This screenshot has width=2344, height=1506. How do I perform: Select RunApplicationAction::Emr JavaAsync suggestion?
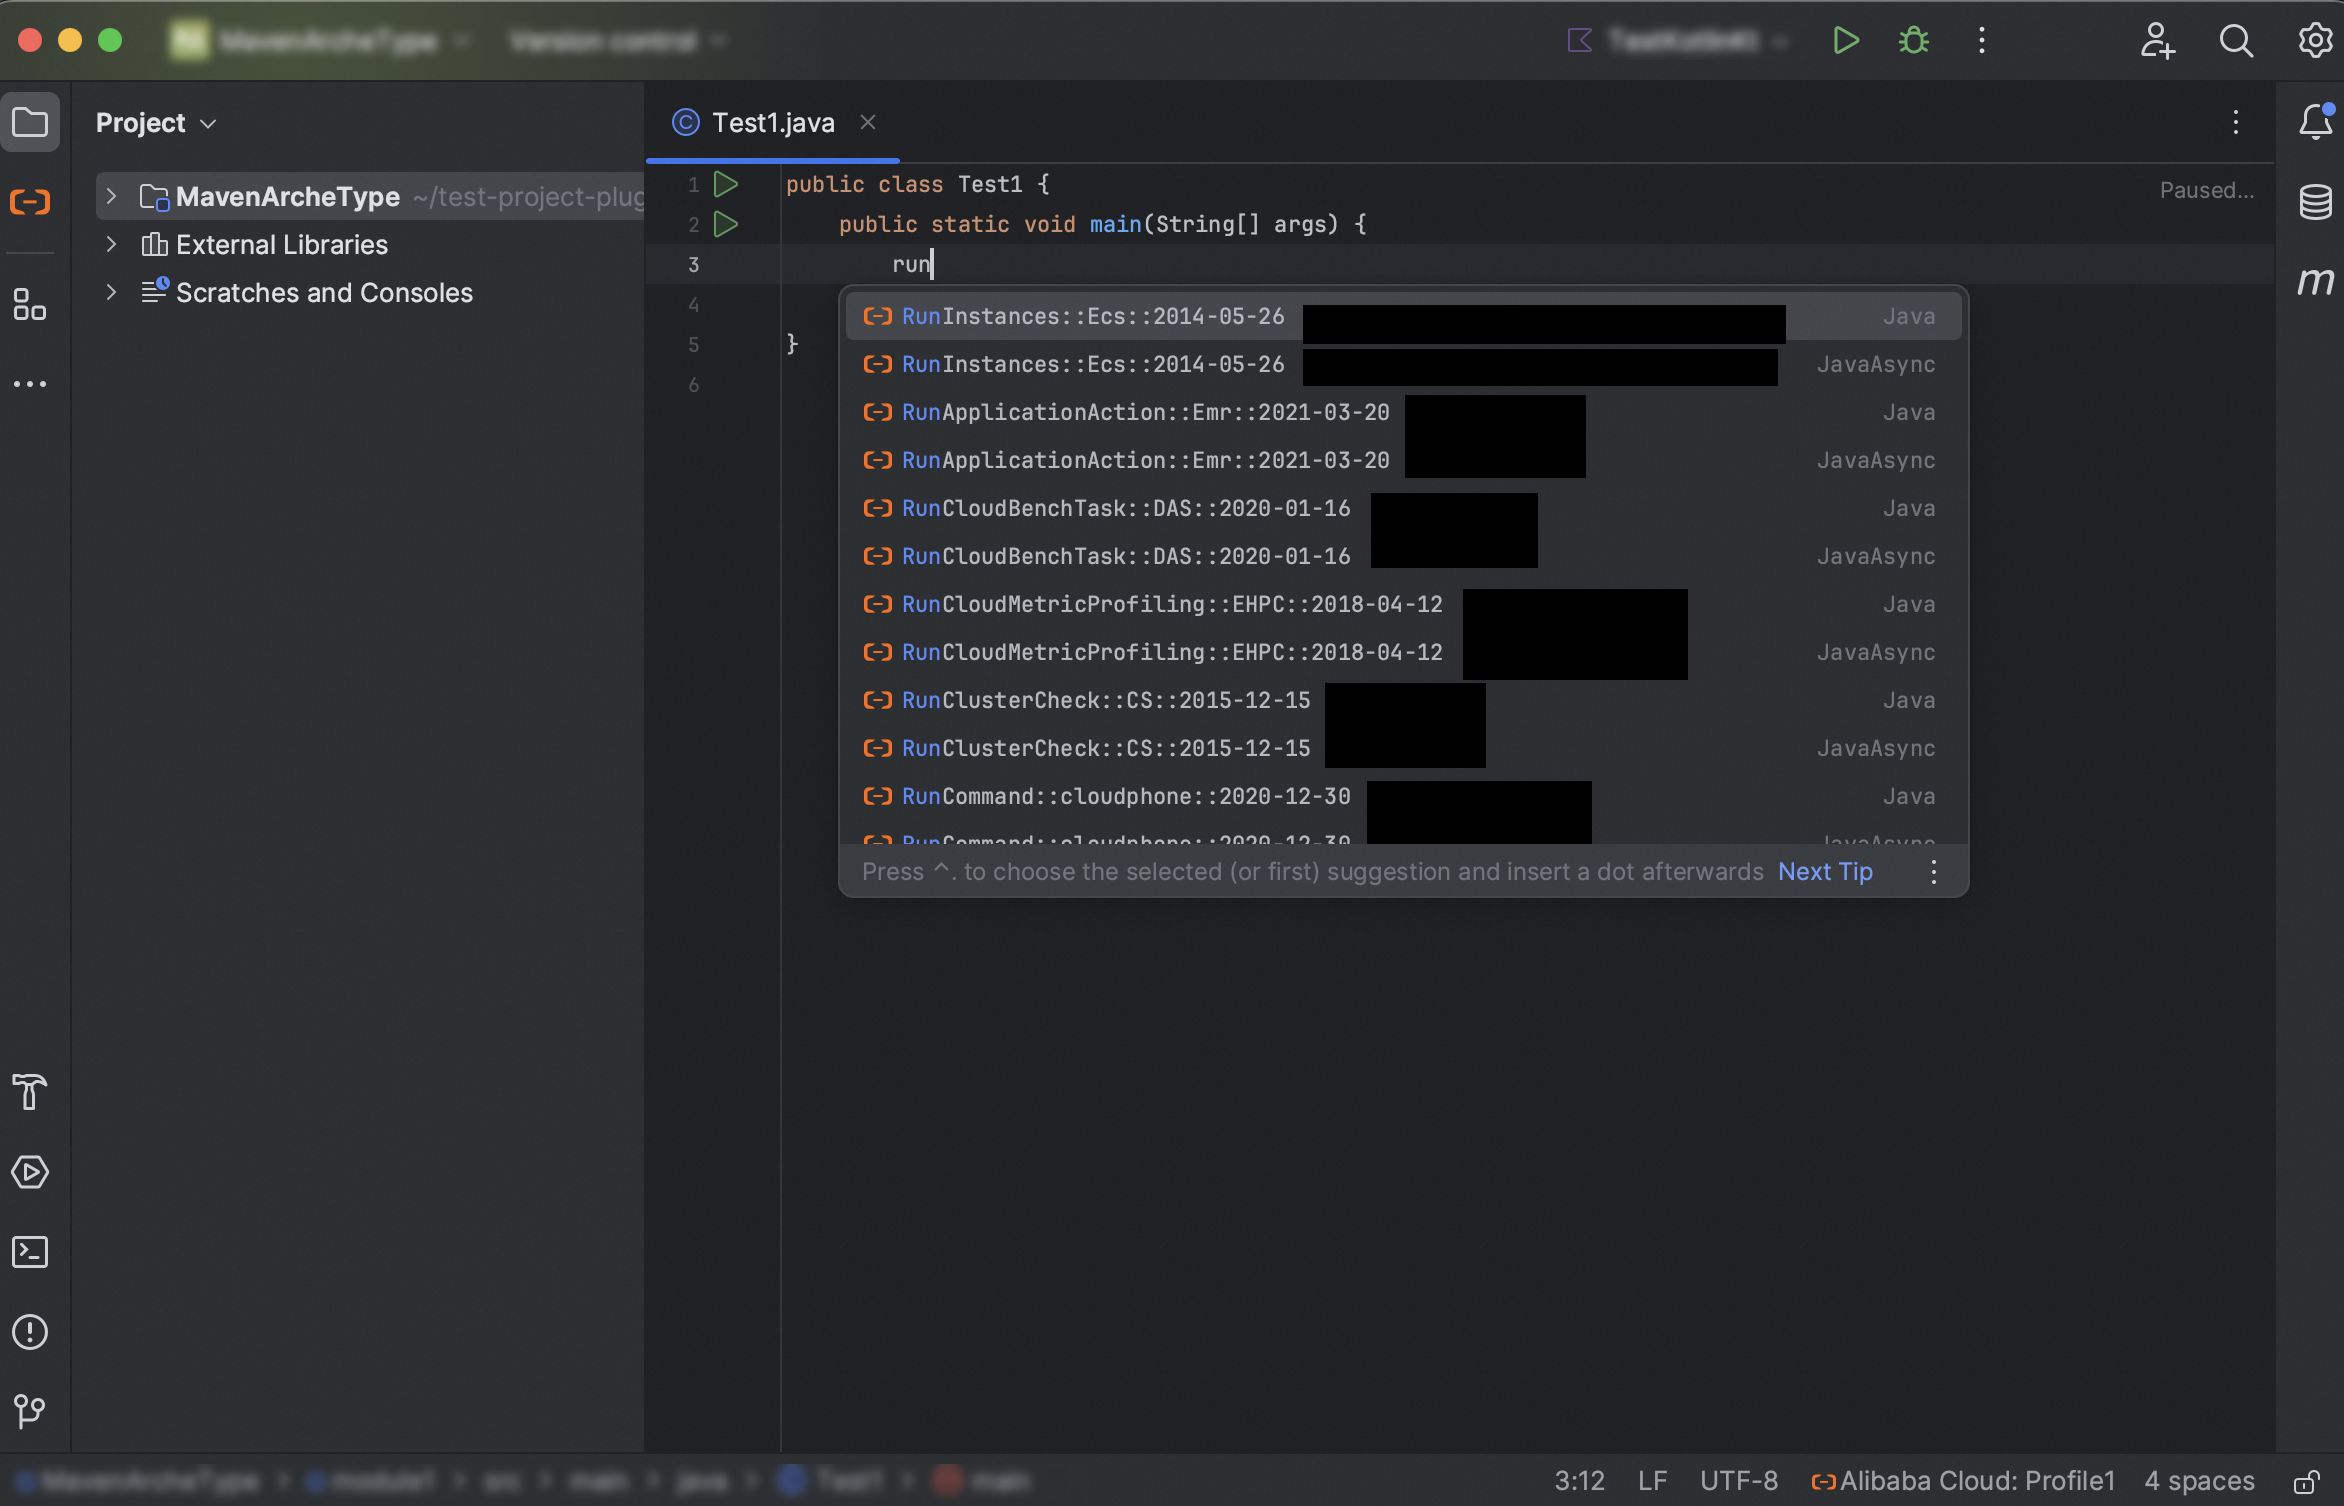(1403, 460)
